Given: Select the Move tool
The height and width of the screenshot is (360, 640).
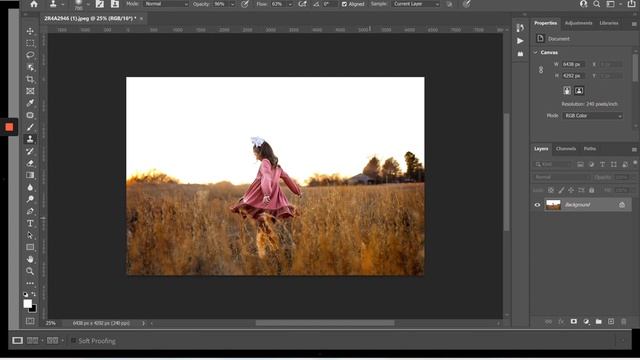Looking at the screenshot, I should point(30,31).
